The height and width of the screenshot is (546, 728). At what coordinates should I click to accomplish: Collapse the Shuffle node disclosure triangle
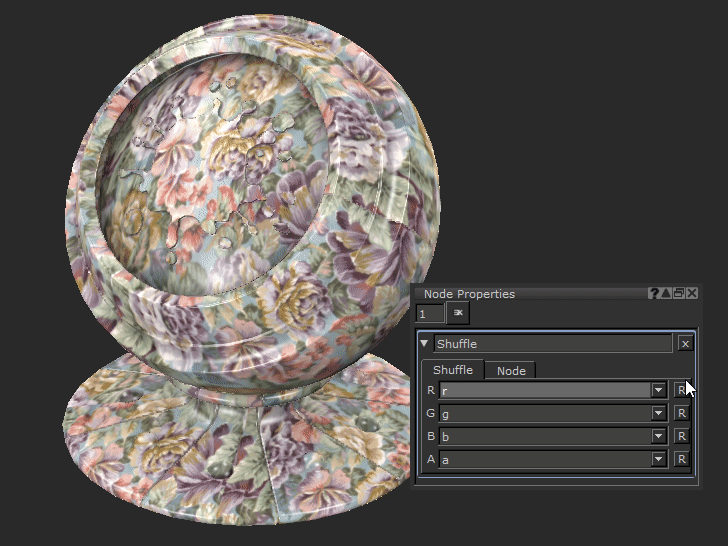424,344
